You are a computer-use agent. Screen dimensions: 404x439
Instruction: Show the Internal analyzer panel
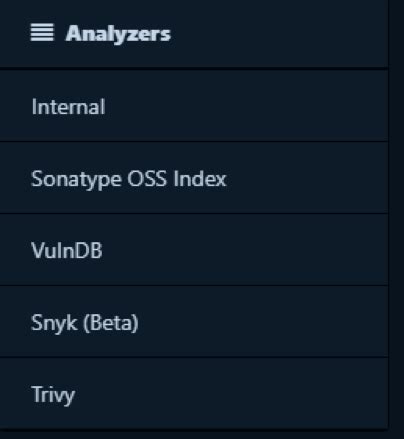pyautogui.click(x=194, y=106)
